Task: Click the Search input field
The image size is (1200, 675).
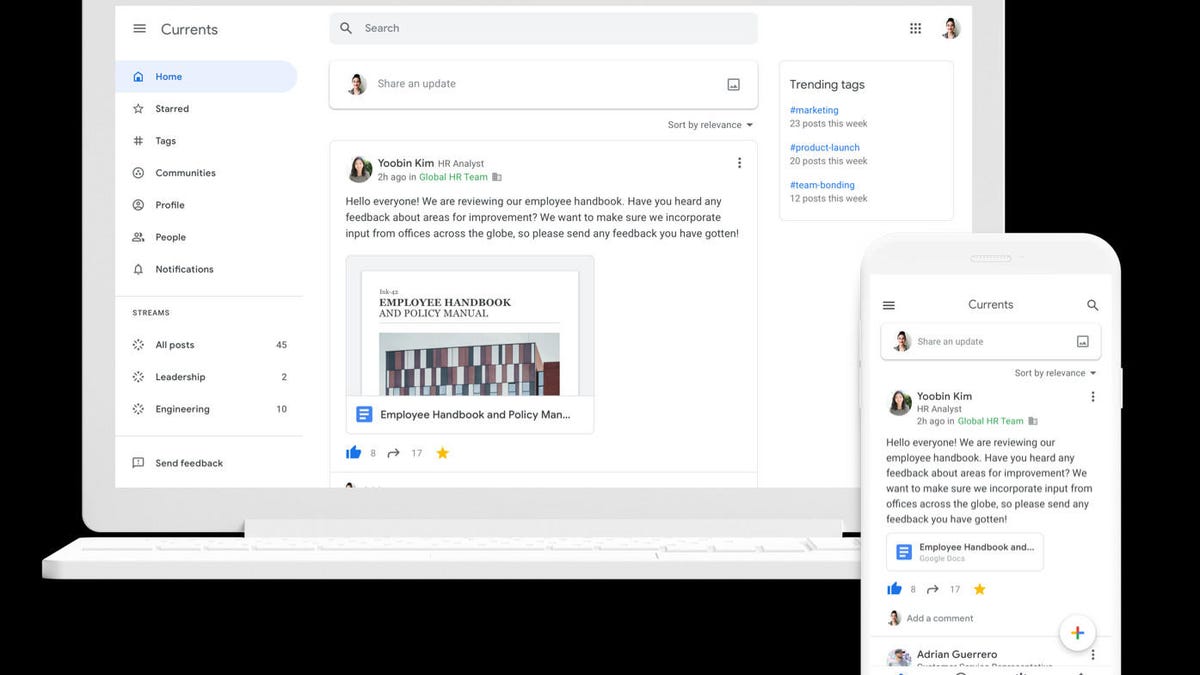Action: (543, 28)
